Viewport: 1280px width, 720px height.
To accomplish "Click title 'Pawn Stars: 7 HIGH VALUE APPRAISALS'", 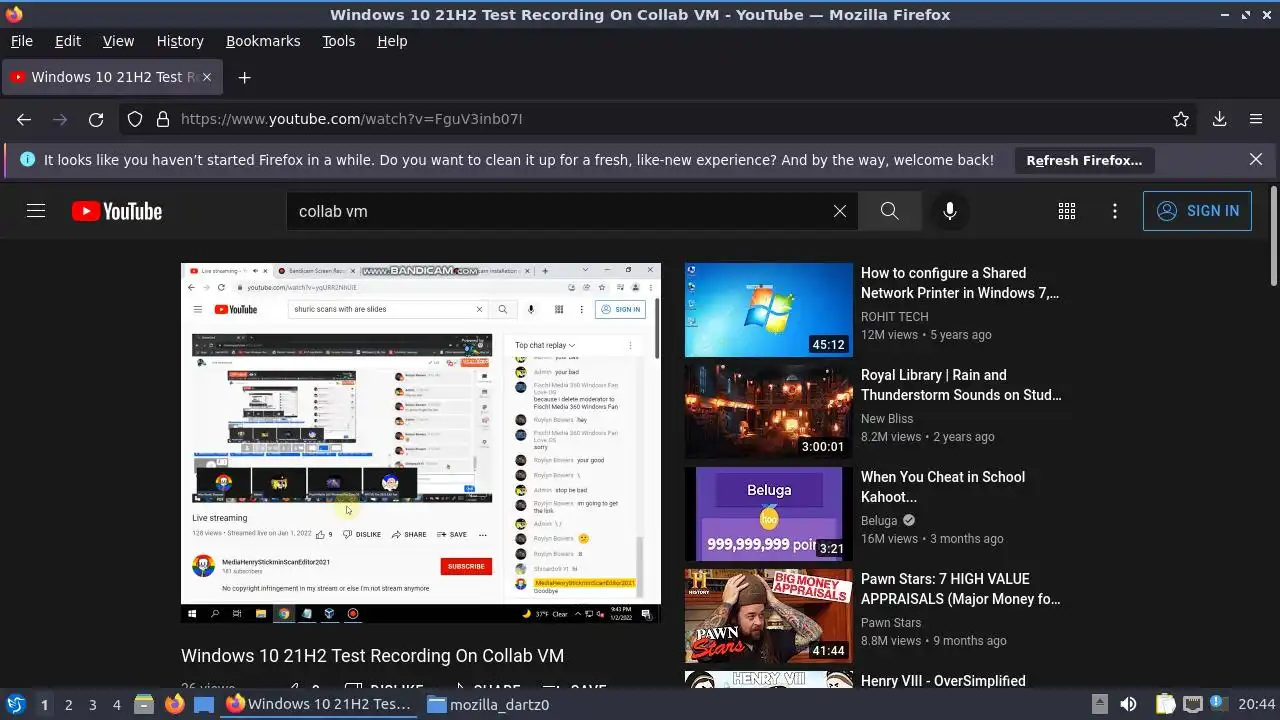I will click(961, 589).
